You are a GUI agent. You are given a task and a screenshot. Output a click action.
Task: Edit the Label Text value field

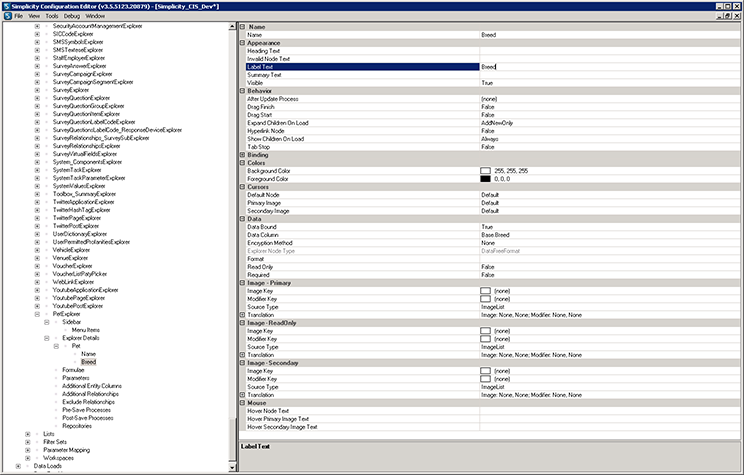(x=610, y=67)
